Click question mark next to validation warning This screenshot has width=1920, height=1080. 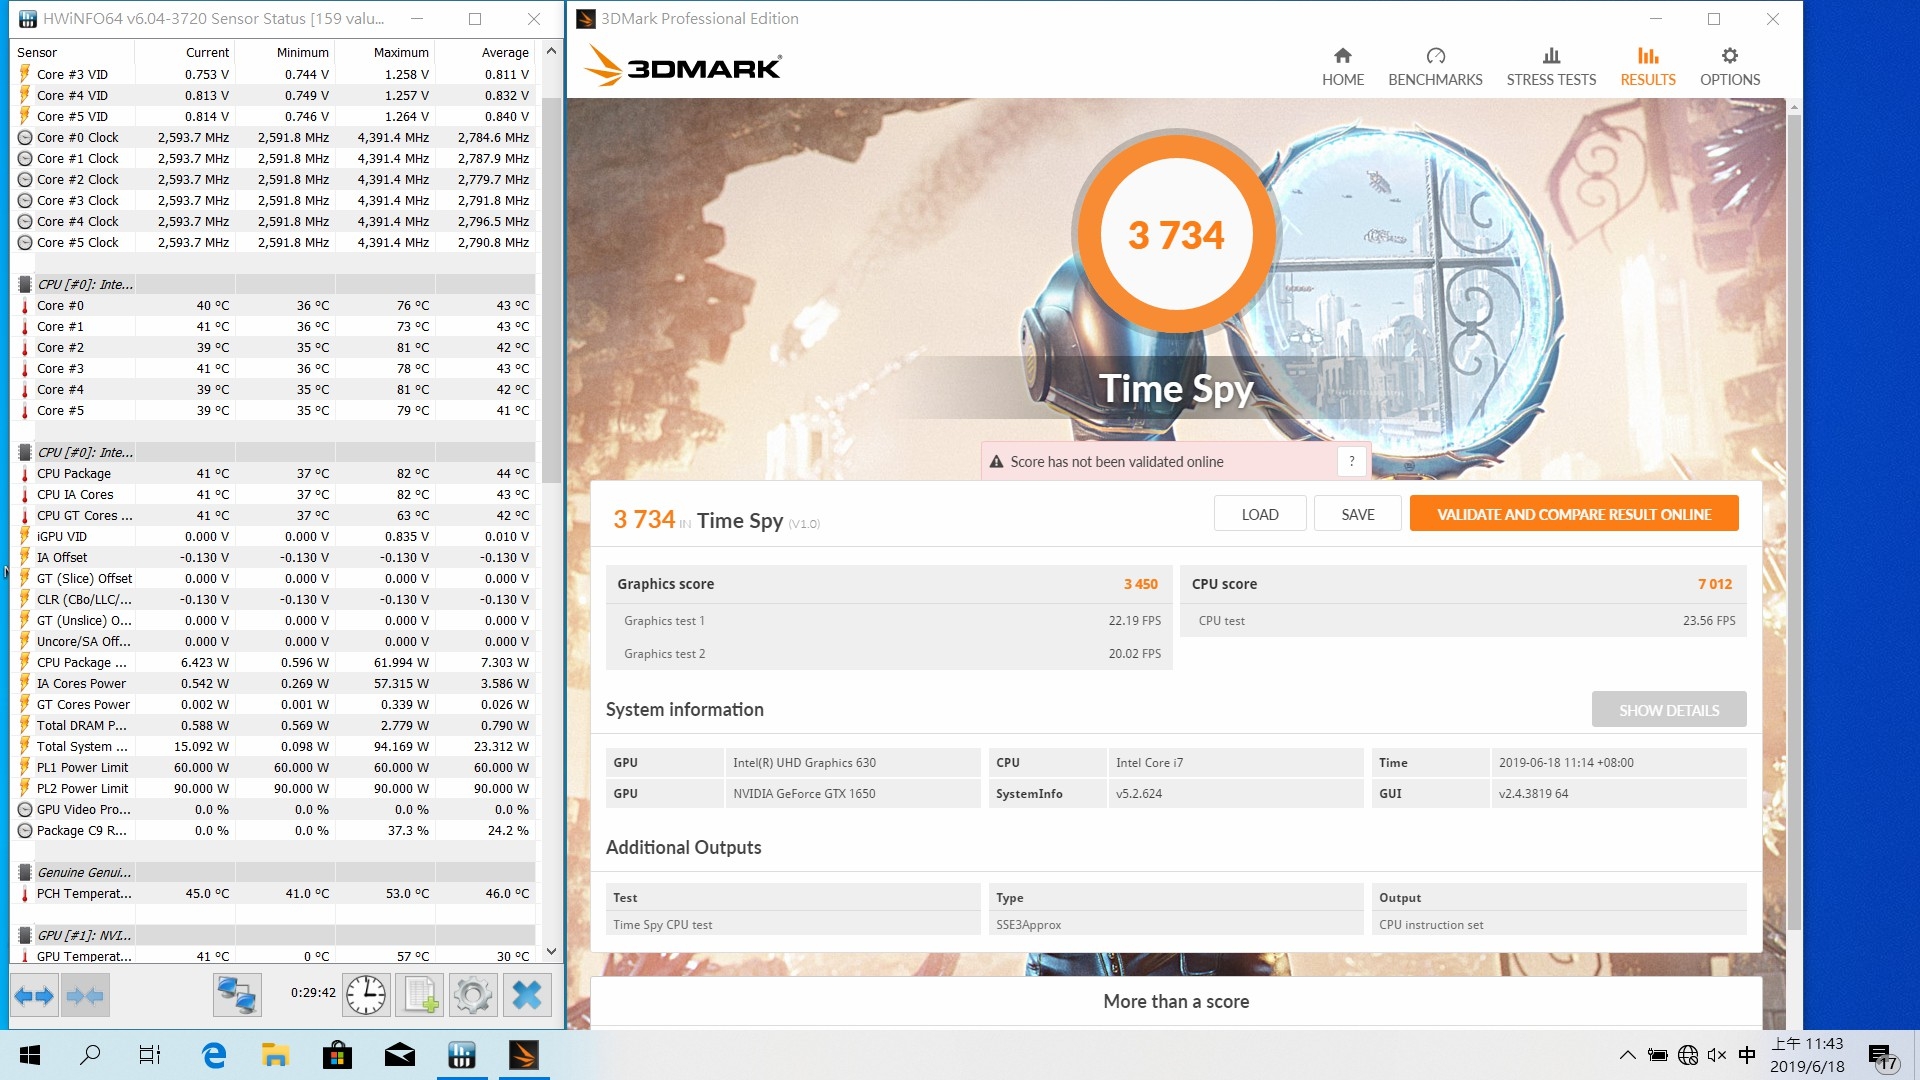1352,461
